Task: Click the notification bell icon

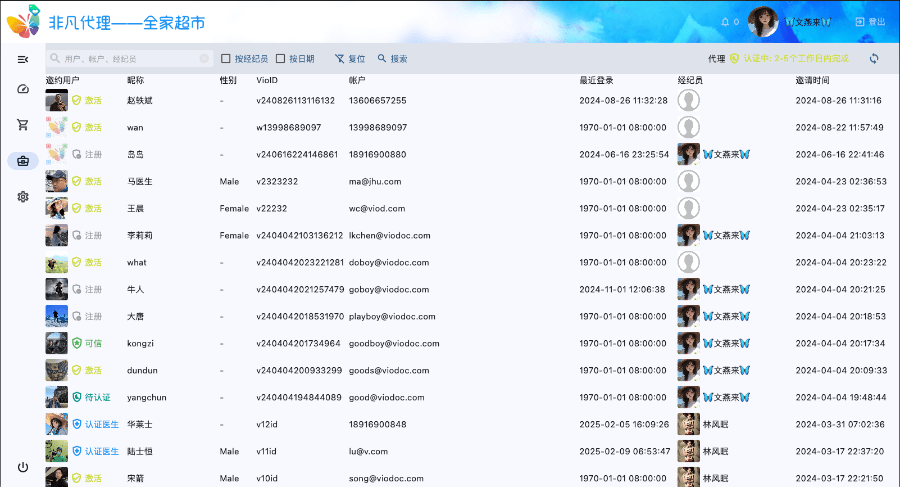Action: (x=725, y=21)
